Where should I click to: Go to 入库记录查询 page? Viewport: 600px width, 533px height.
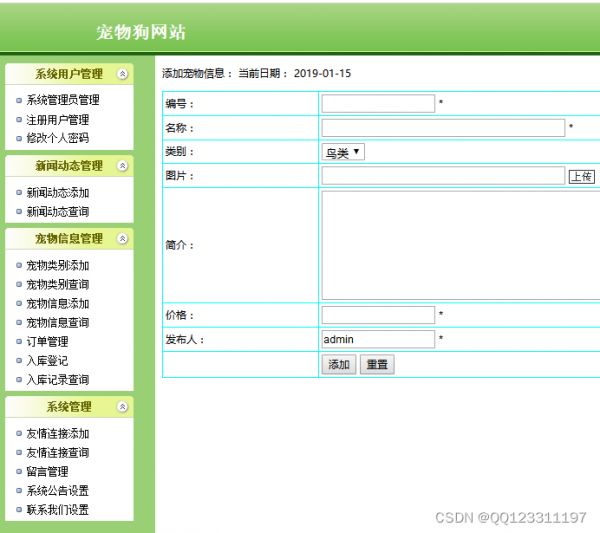(57, 380)
